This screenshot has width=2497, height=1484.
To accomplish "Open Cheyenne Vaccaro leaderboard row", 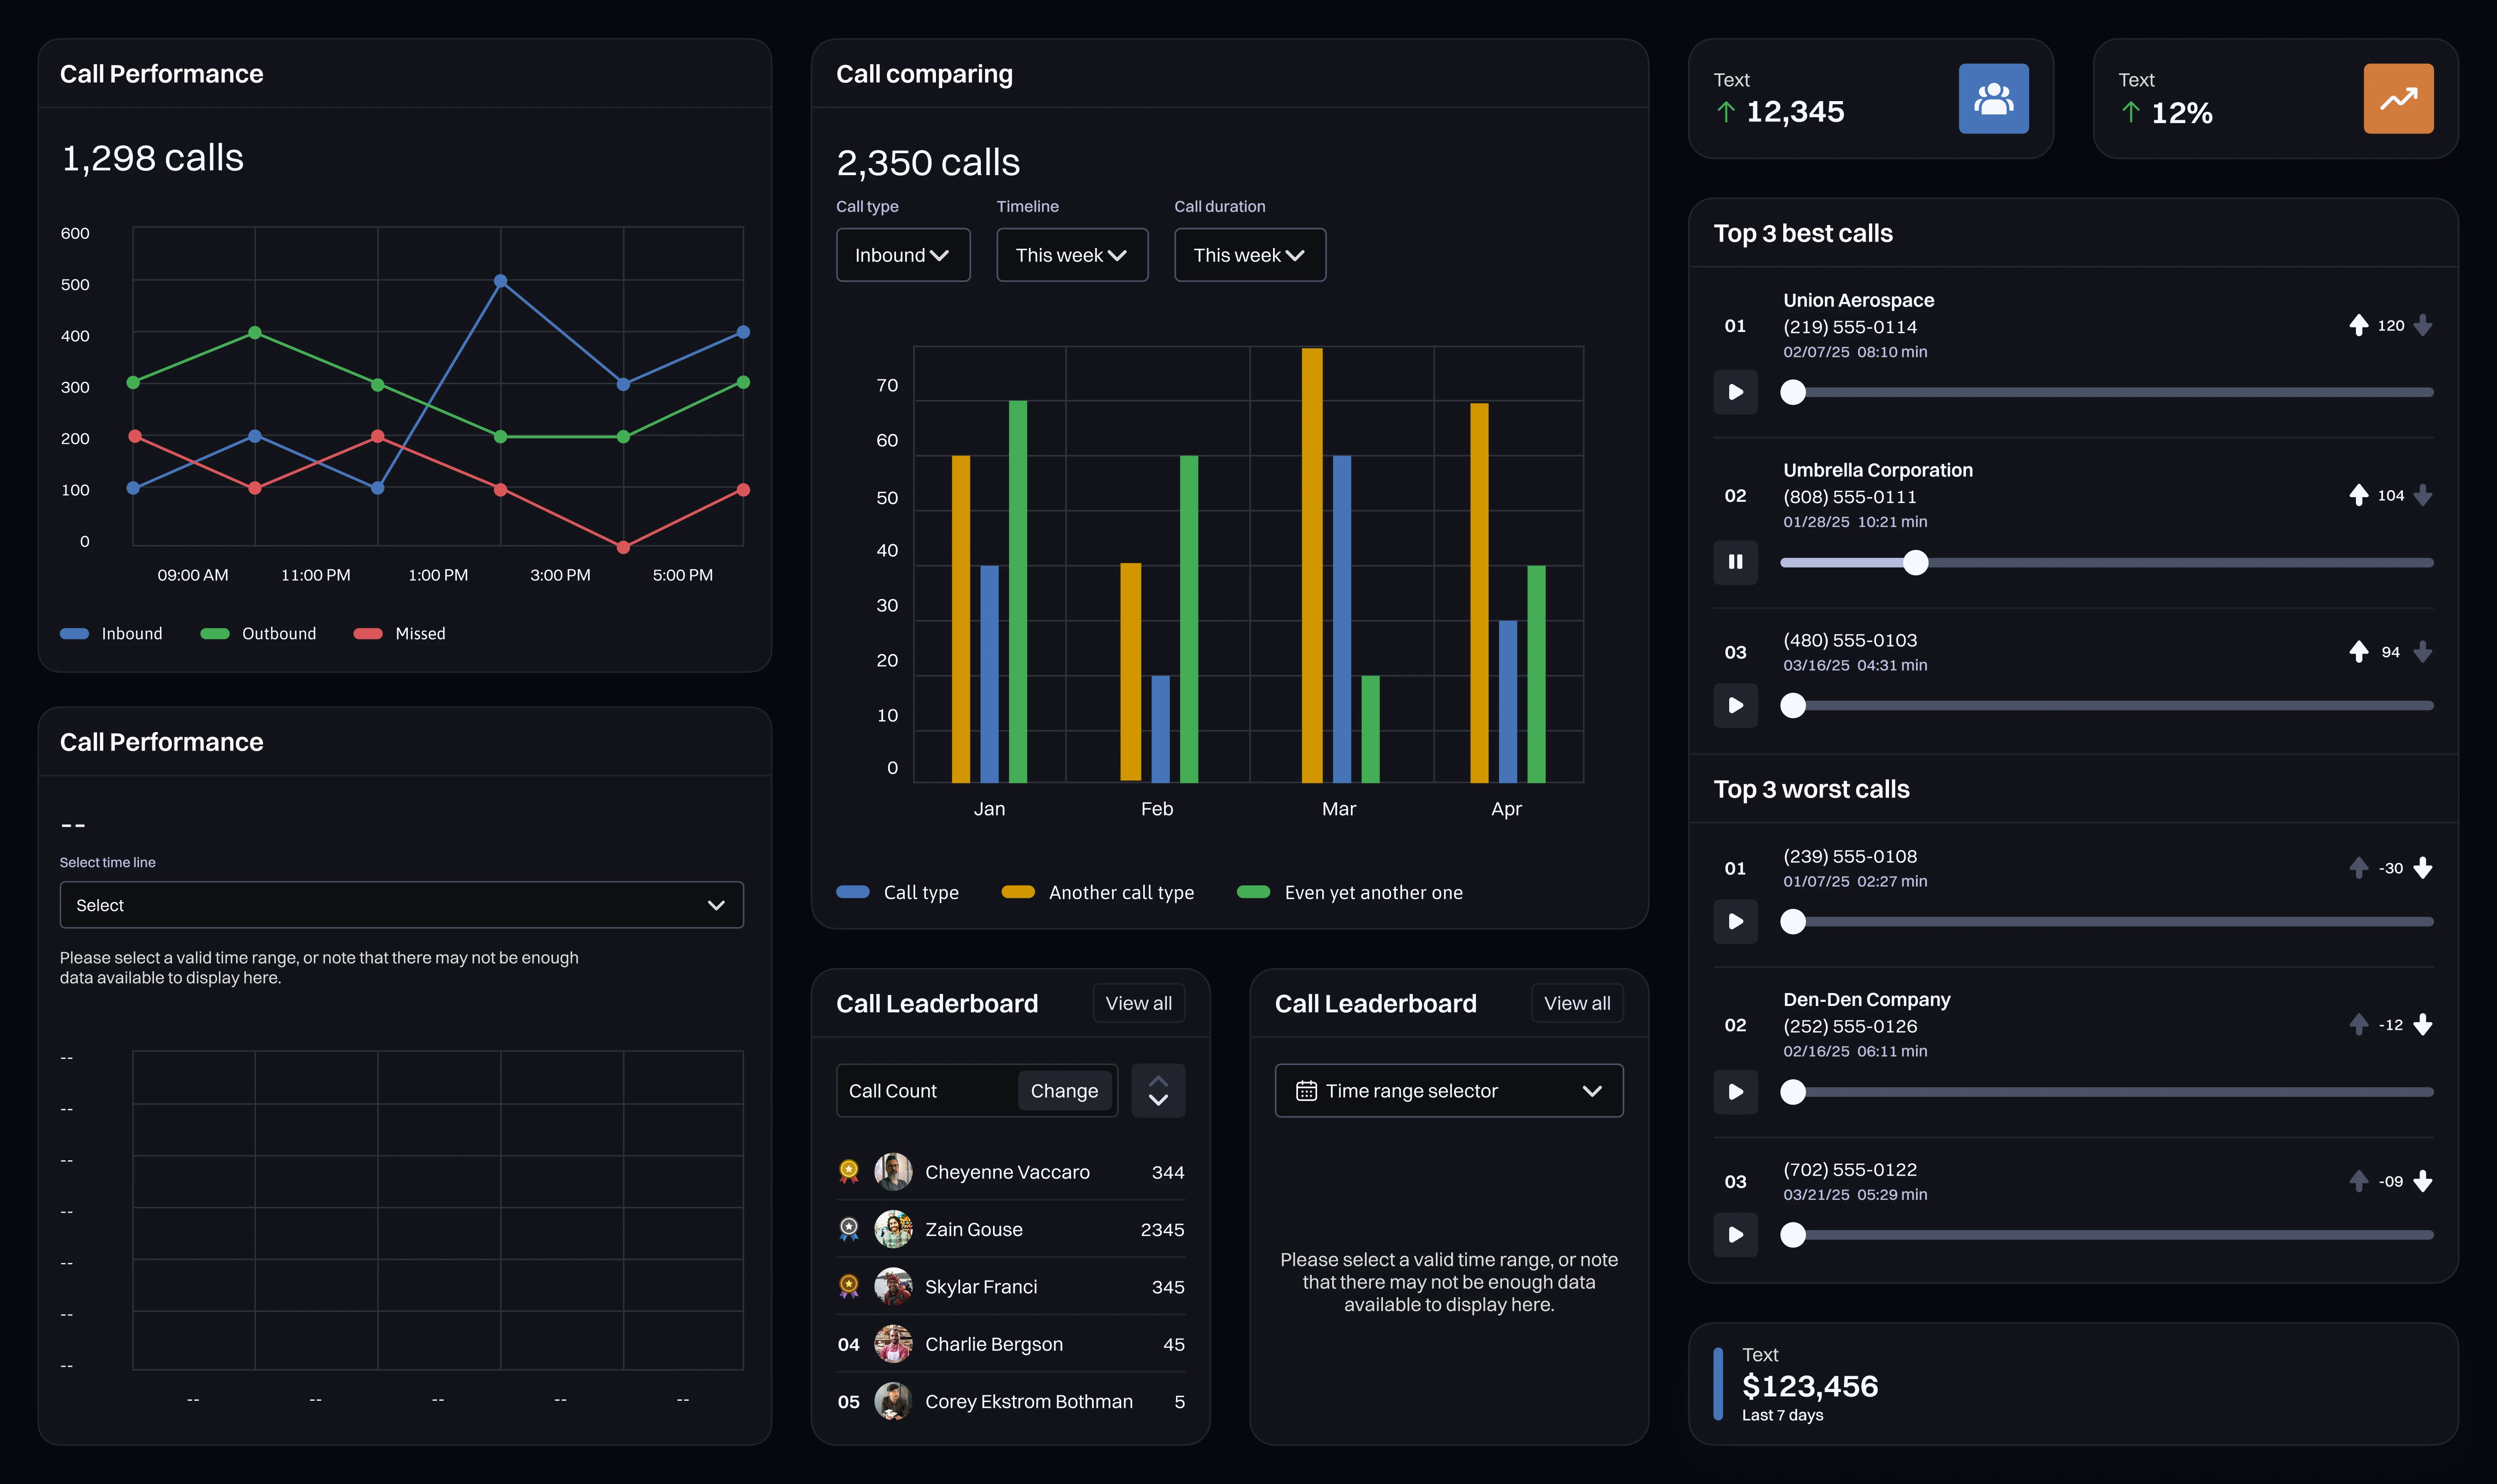I will click(1011, 1171).
